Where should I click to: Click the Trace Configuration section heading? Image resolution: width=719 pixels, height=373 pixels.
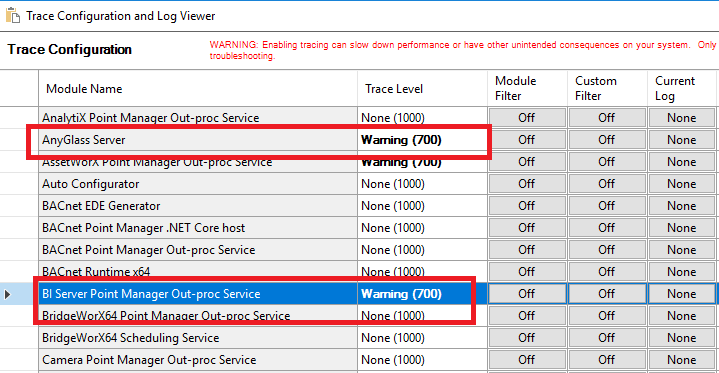(x=70, y=49)
